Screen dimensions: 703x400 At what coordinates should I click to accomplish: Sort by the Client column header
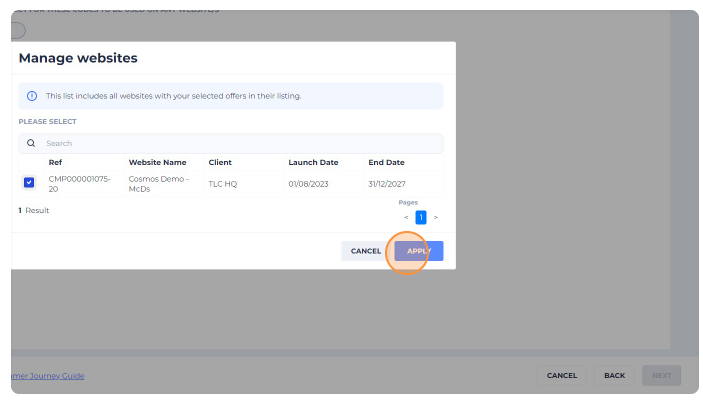click(220, 162)
